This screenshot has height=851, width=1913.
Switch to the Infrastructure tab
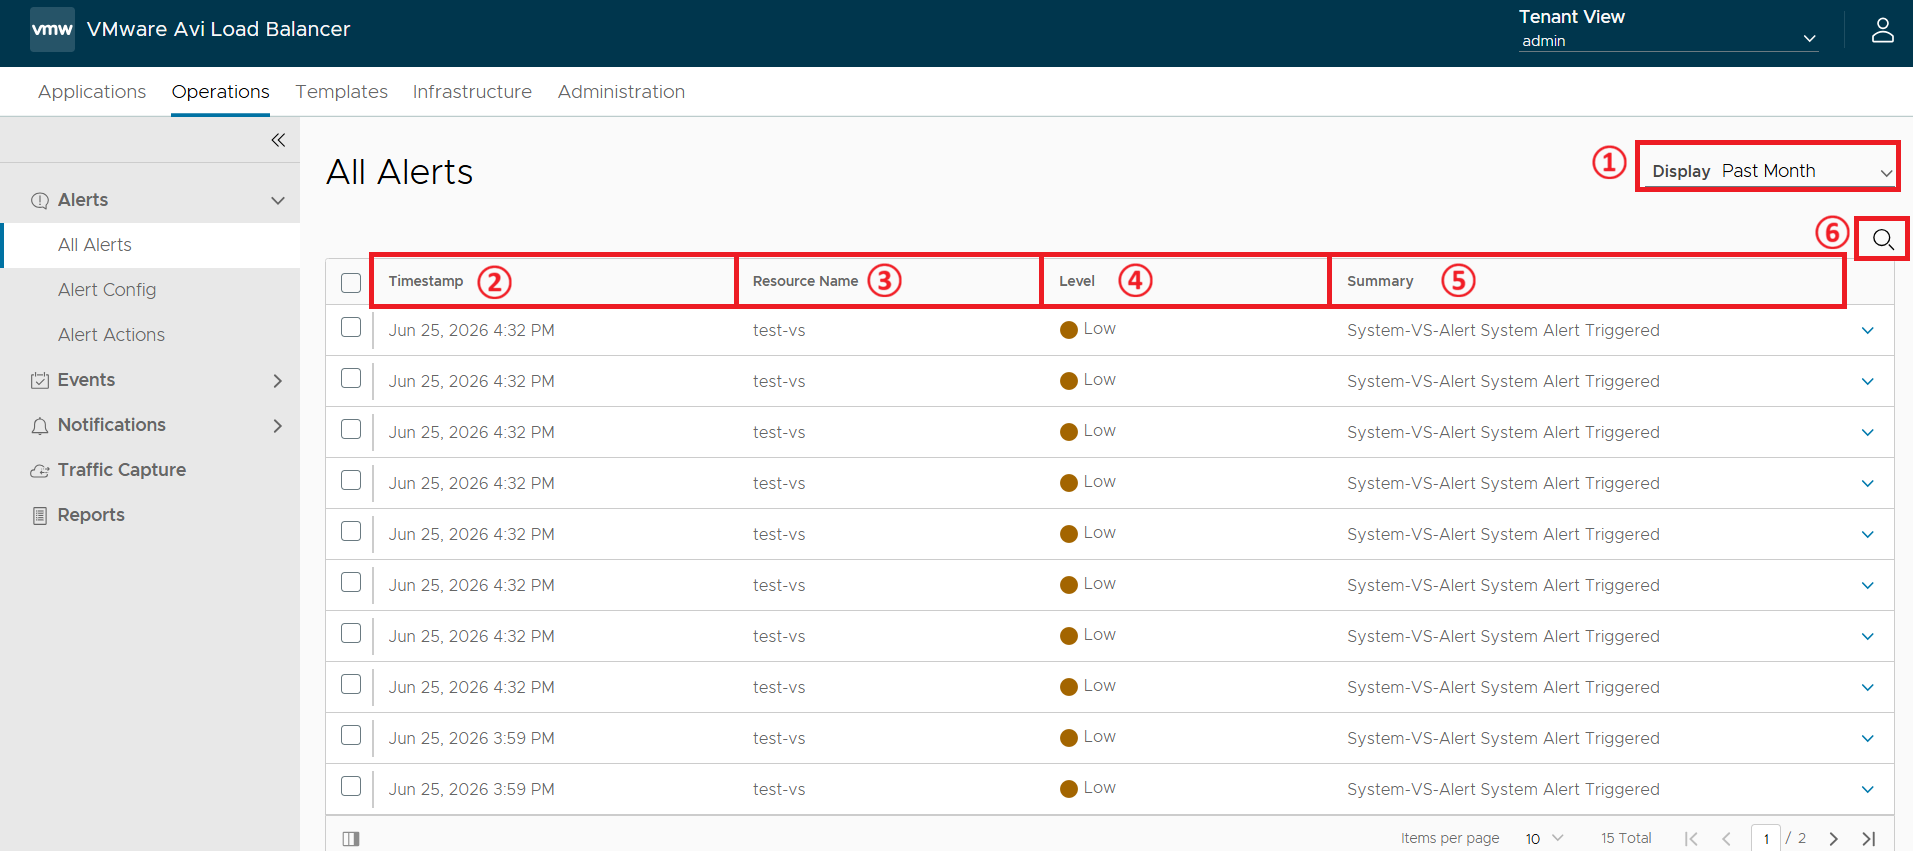[472, 91]
